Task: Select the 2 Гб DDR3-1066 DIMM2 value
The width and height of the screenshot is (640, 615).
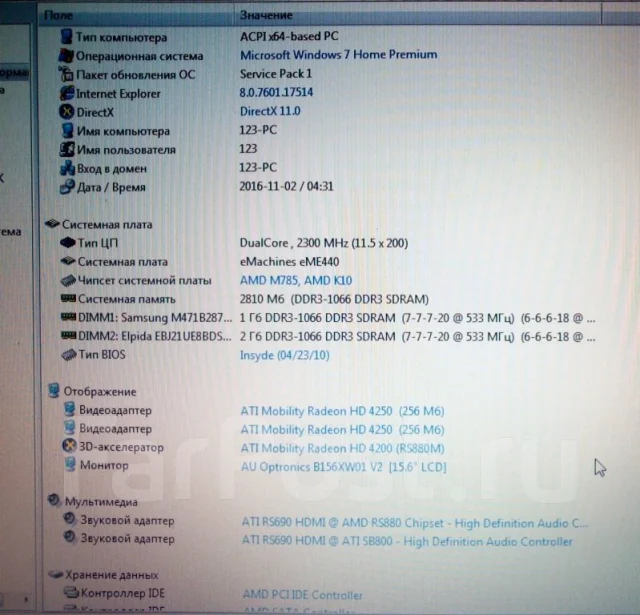Action: tap(417, 337)
